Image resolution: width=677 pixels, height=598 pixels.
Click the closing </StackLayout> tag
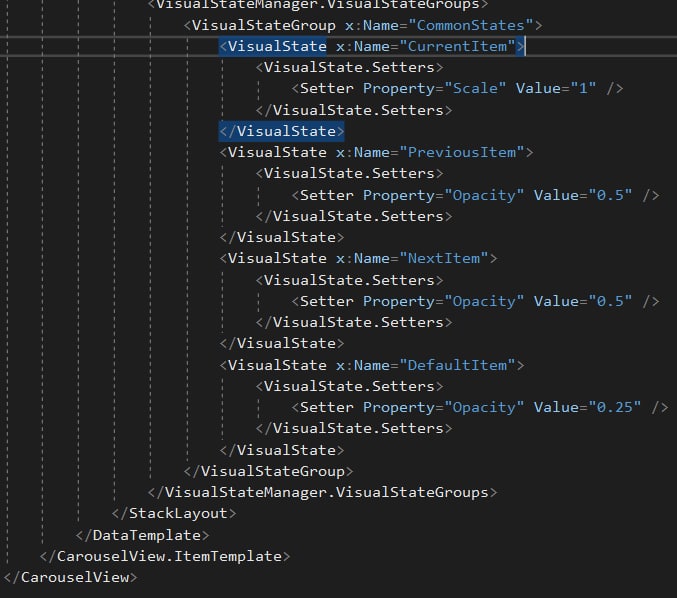tap(174, 513)
